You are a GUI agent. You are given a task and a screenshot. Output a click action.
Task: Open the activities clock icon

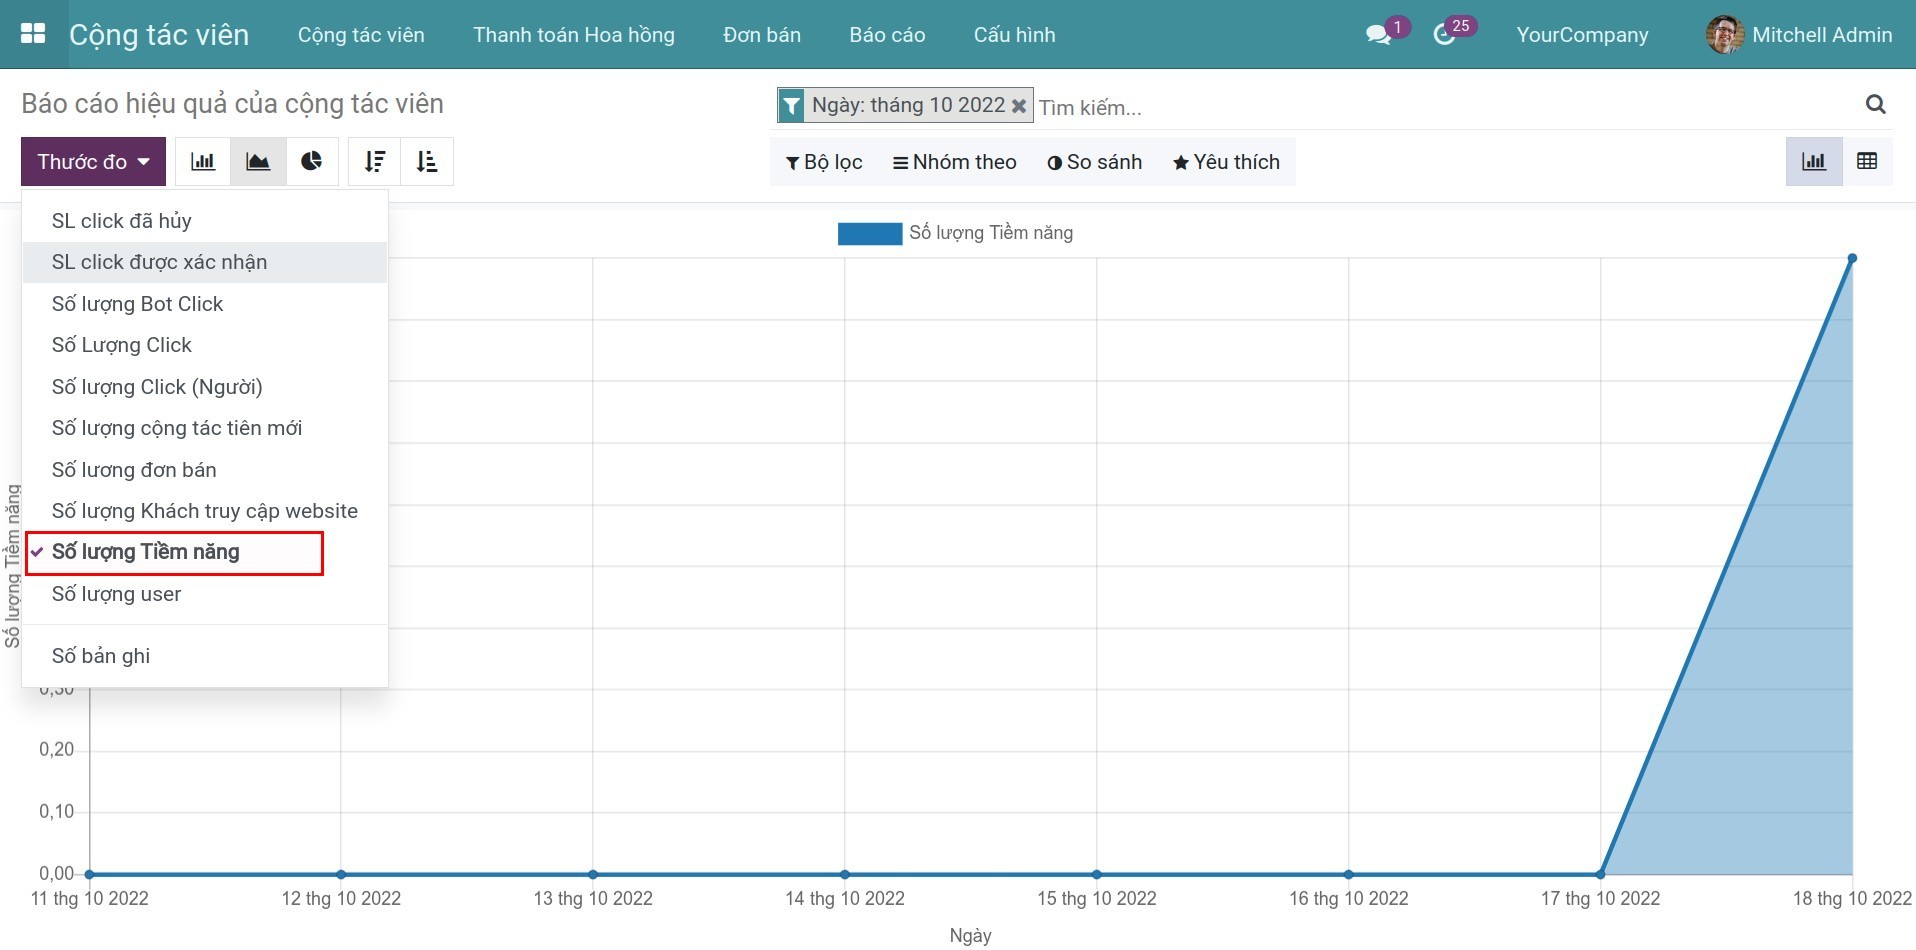click(1443, 35)
